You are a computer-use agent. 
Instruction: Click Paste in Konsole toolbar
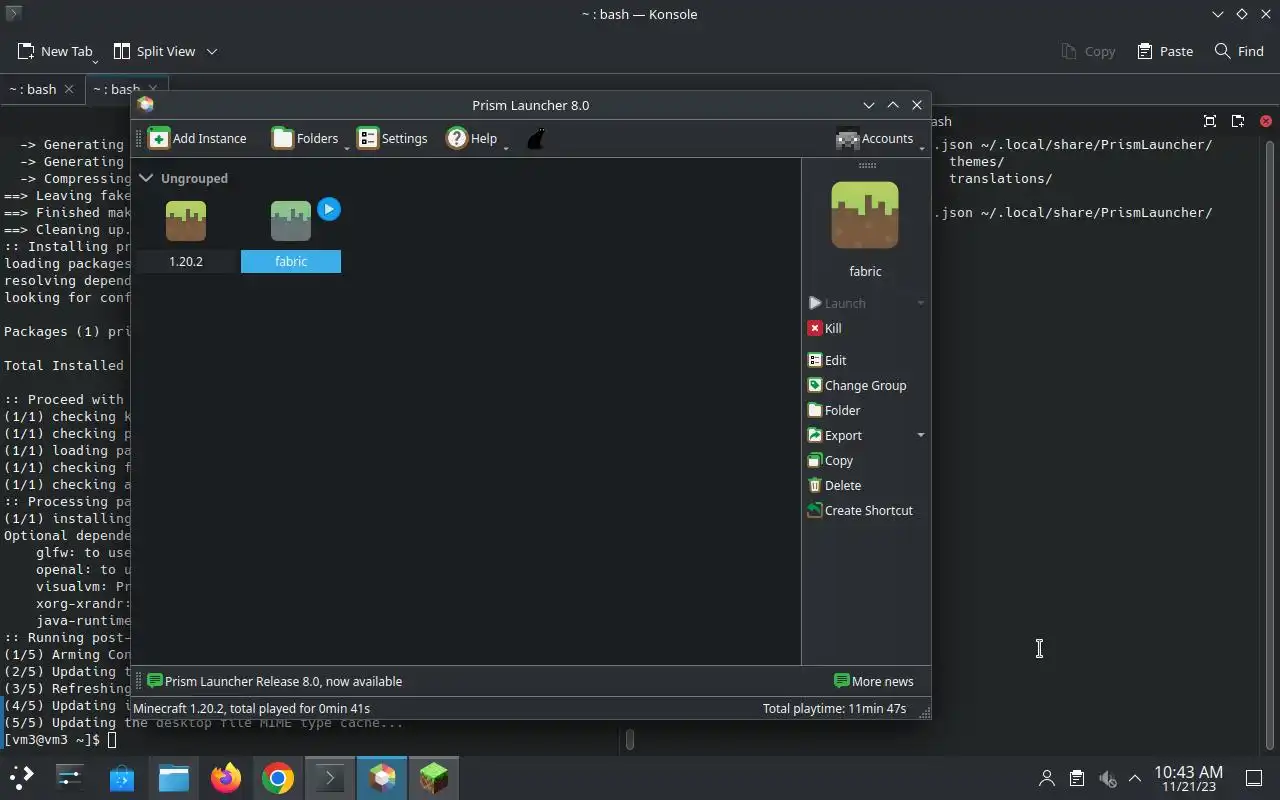(x=1165, y=51)
